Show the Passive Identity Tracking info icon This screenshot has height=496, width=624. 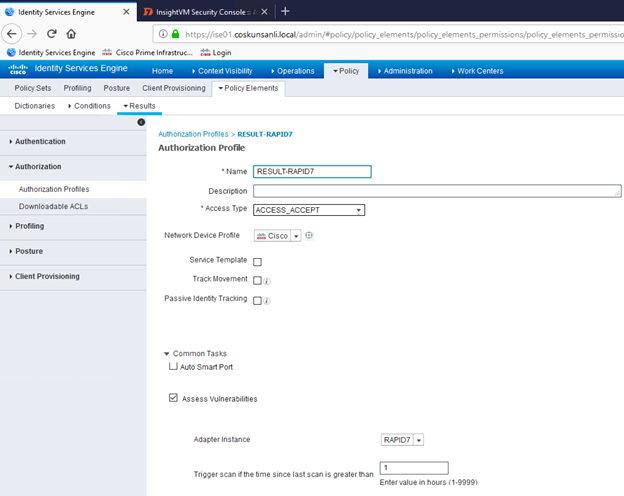pyautogui.click(x=267, y=301)
